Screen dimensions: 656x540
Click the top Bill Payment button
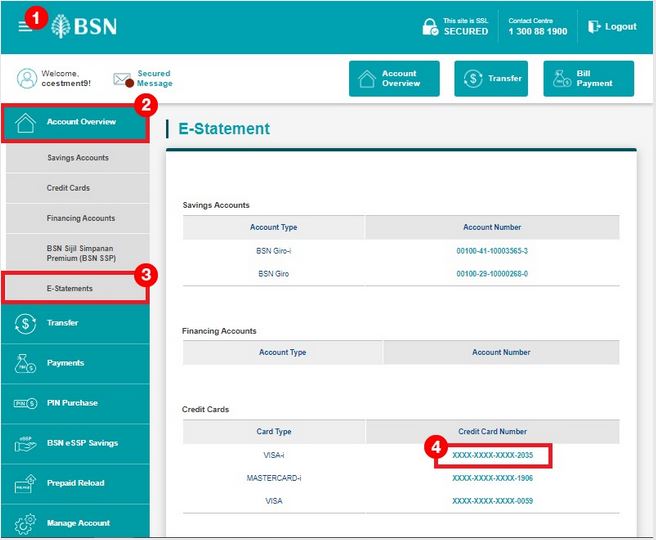click(589, 79)
